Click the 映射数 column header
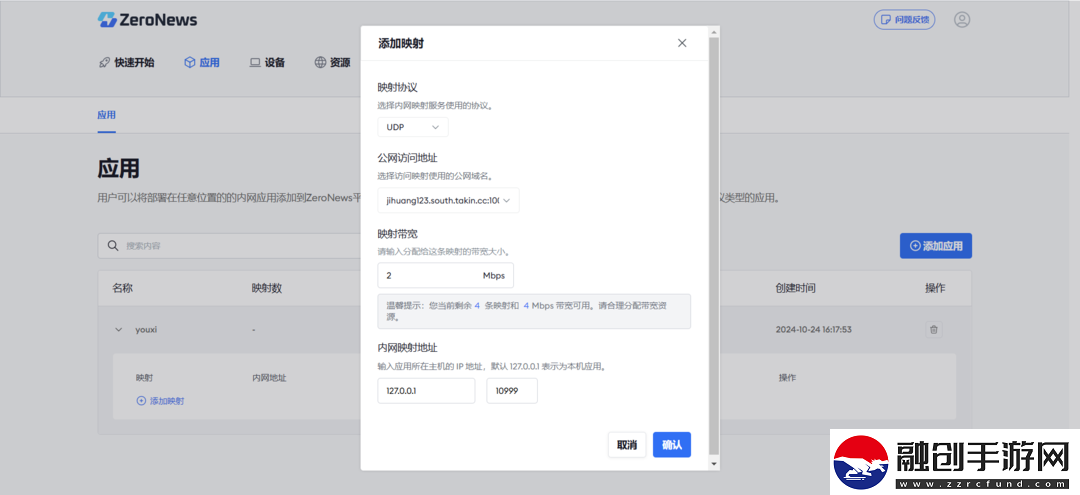The height and width of the screenshot is (495, 1080). pyautogui.click(x=267, y=288)
